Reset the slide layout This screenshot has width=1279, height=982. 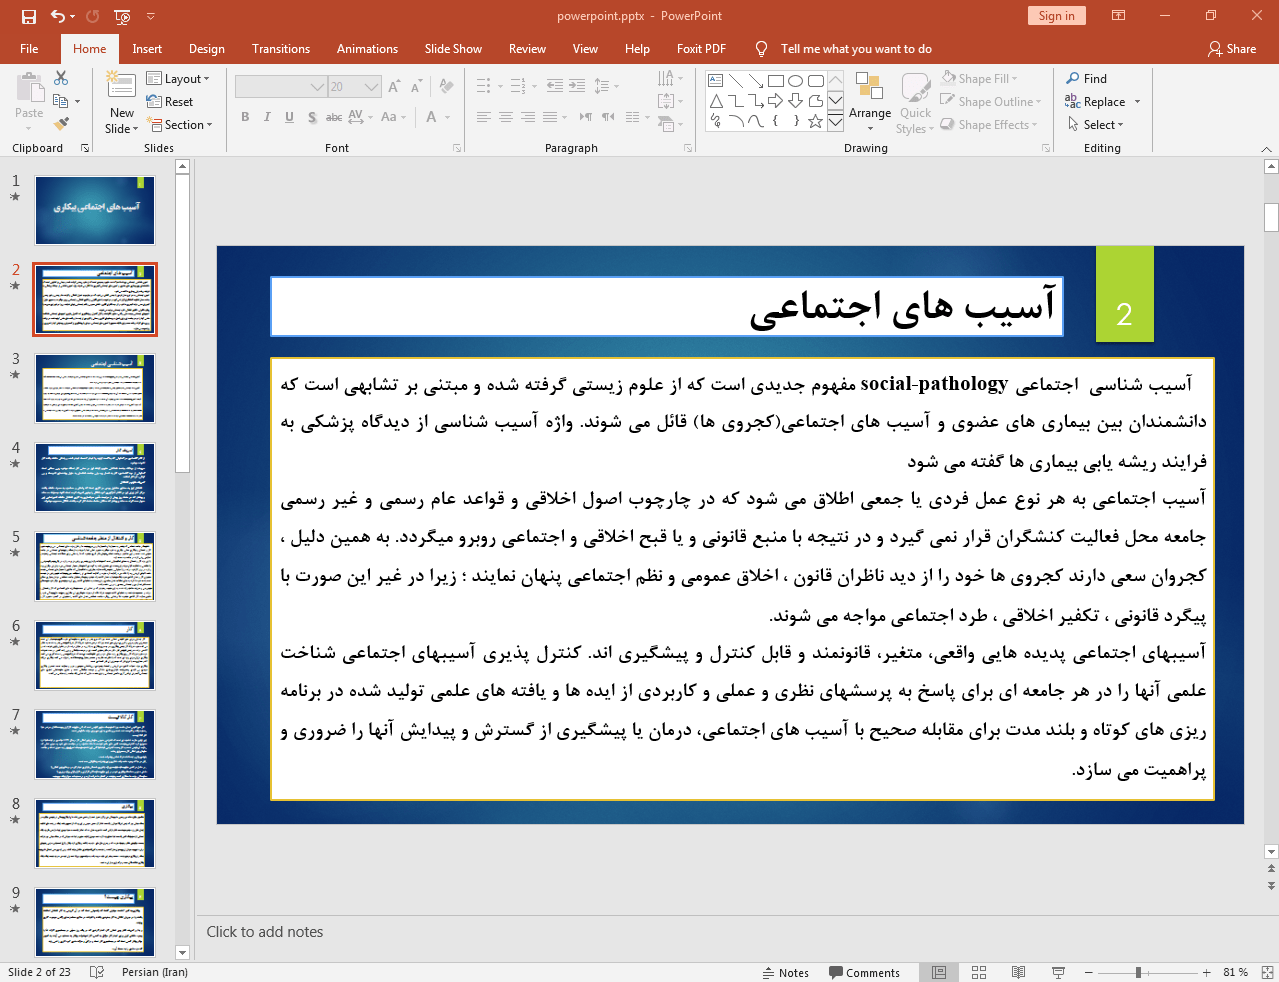click(170, 102)
